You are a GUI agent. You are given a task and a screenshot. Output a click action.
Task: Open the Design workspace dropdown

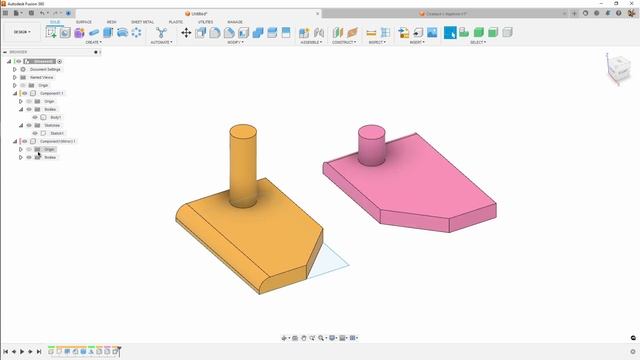pos(22,32)
